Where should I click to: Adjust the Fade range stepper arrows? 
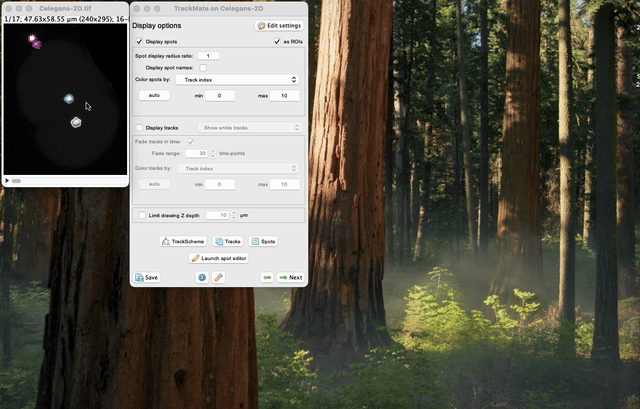213,153
